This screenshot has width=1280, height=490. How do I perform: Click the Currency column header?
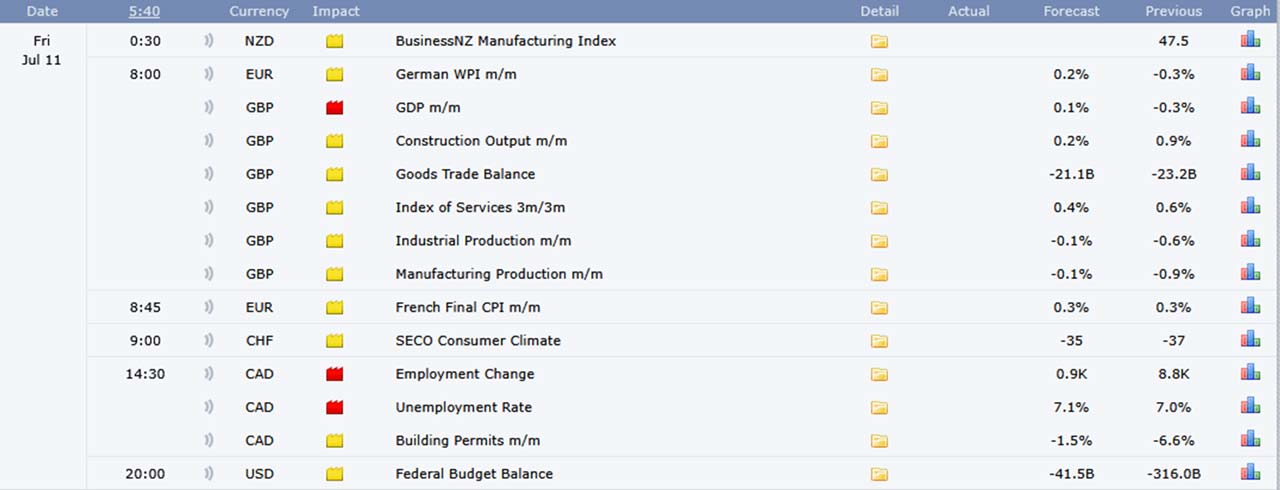pyautogui.click(x=259, y=11)
